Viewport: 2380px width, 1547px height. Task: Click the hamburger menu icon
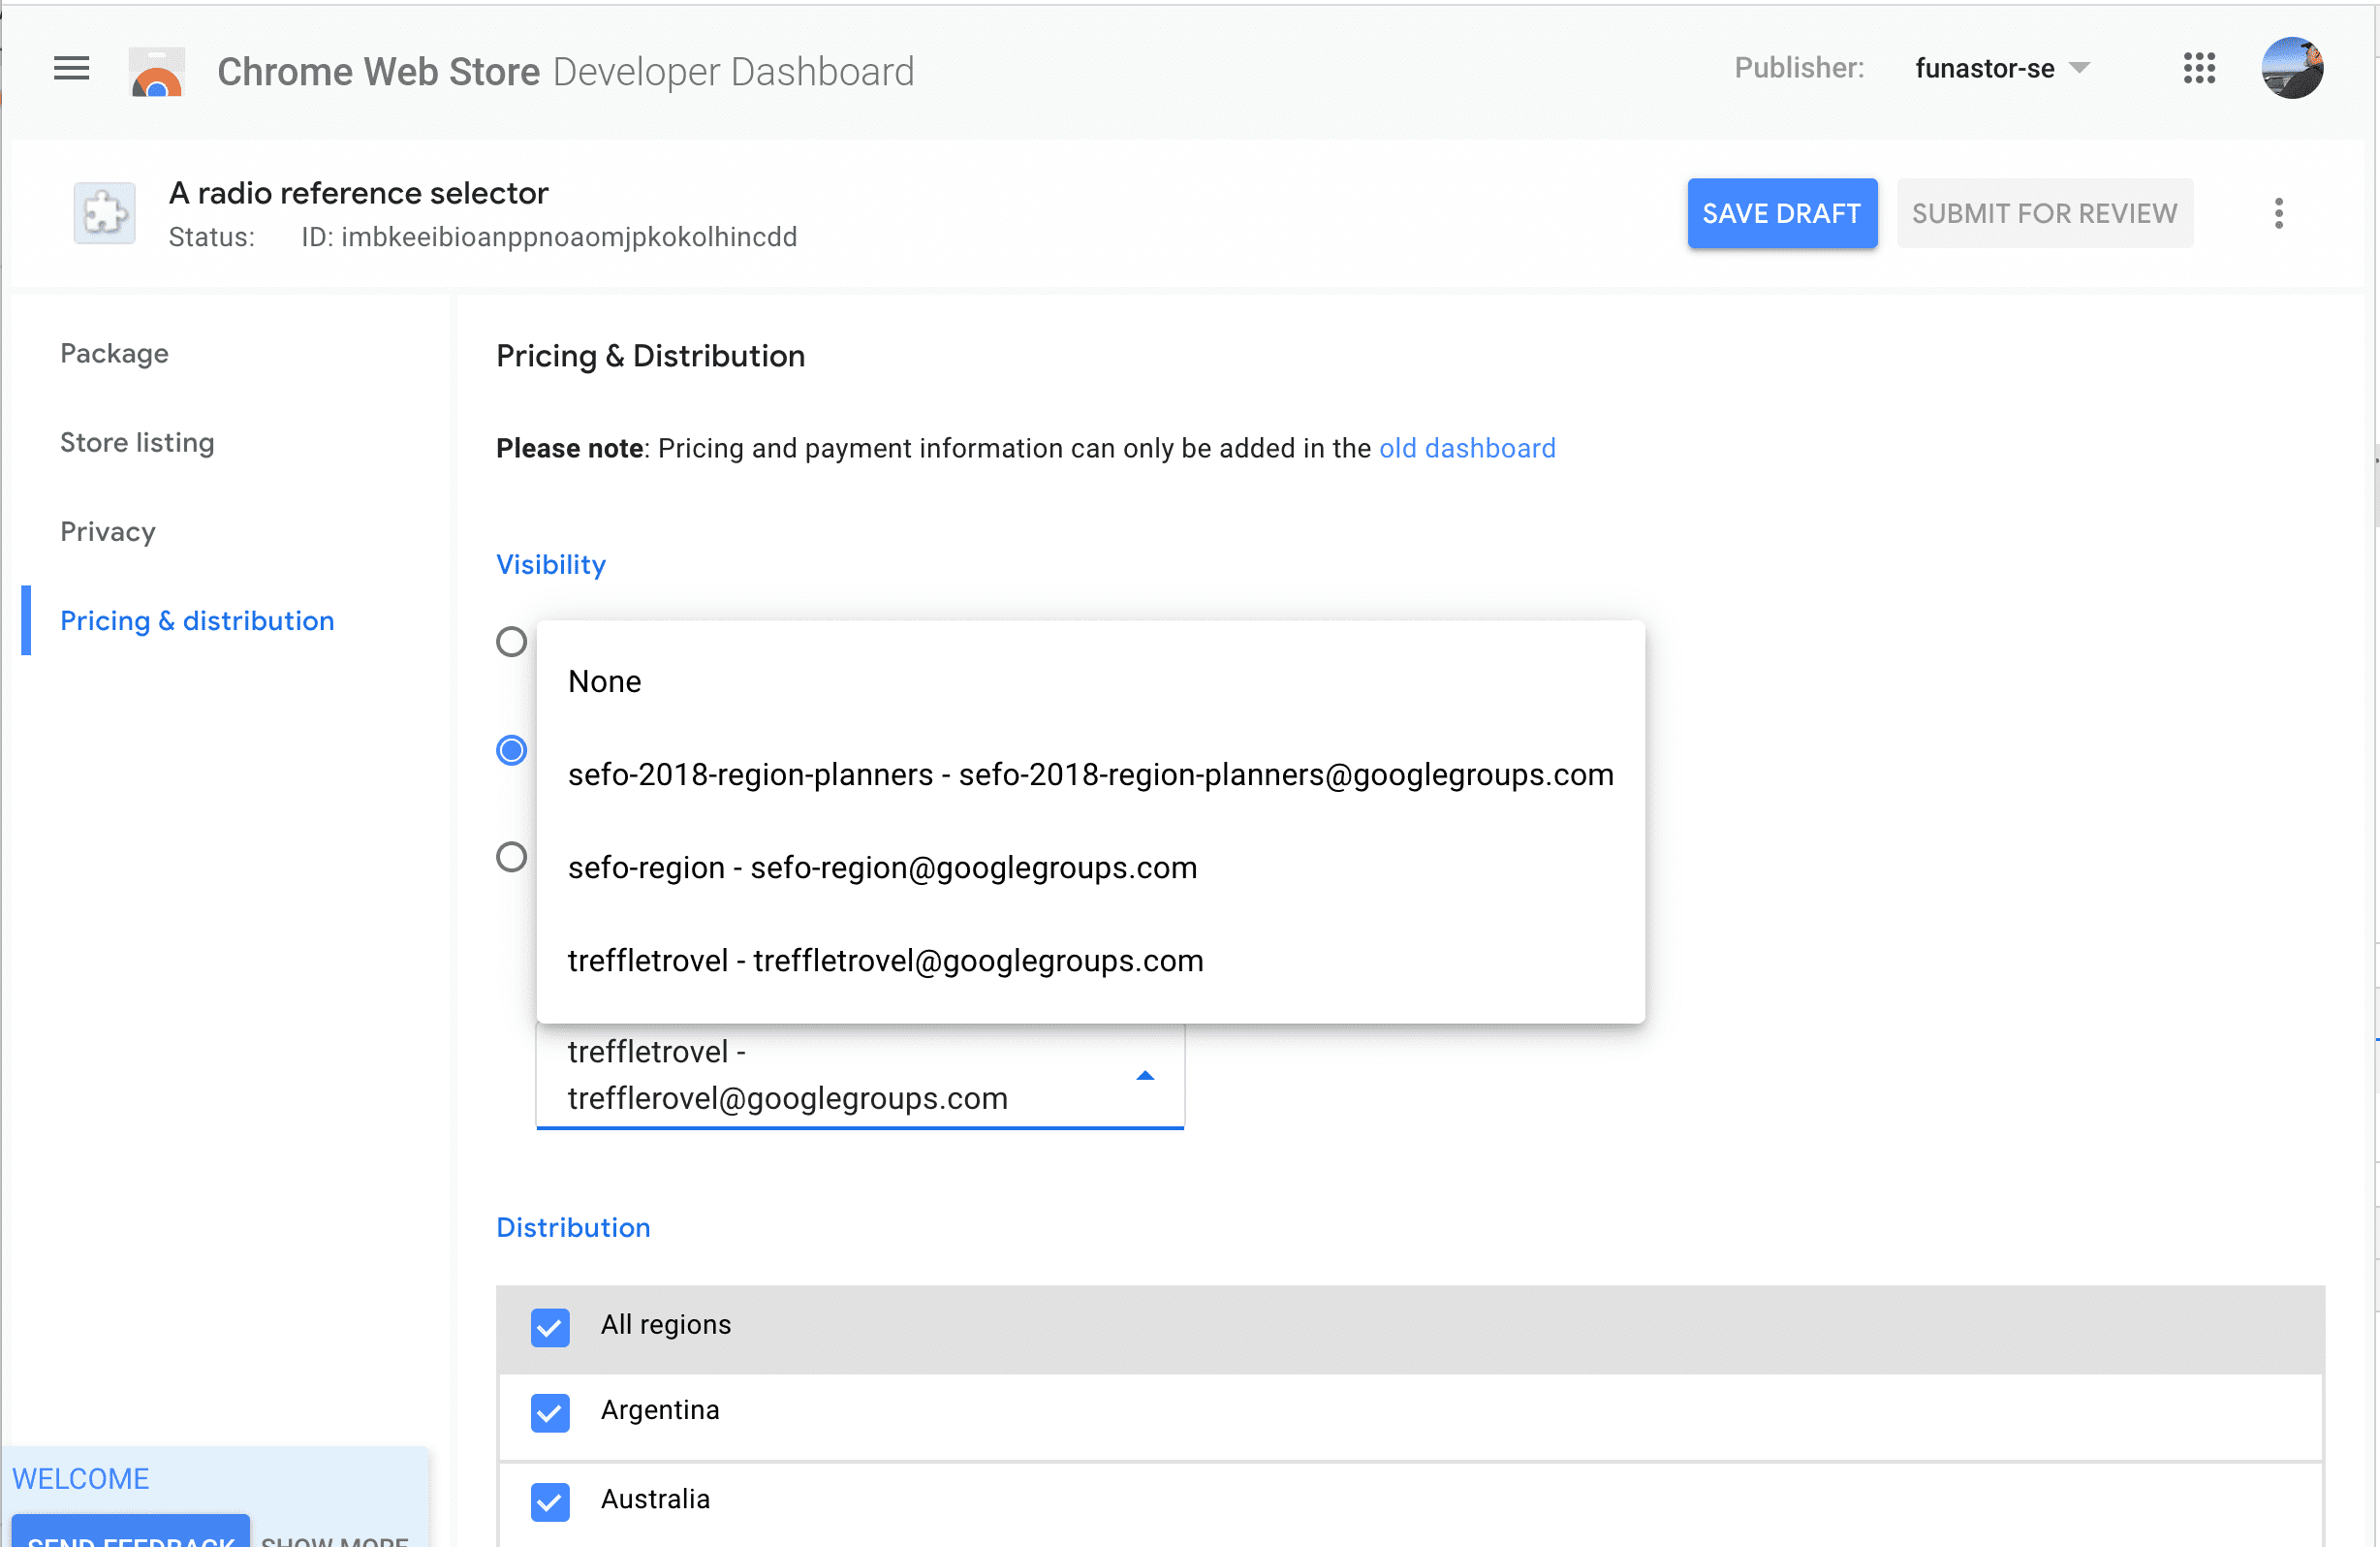point(71,71)
